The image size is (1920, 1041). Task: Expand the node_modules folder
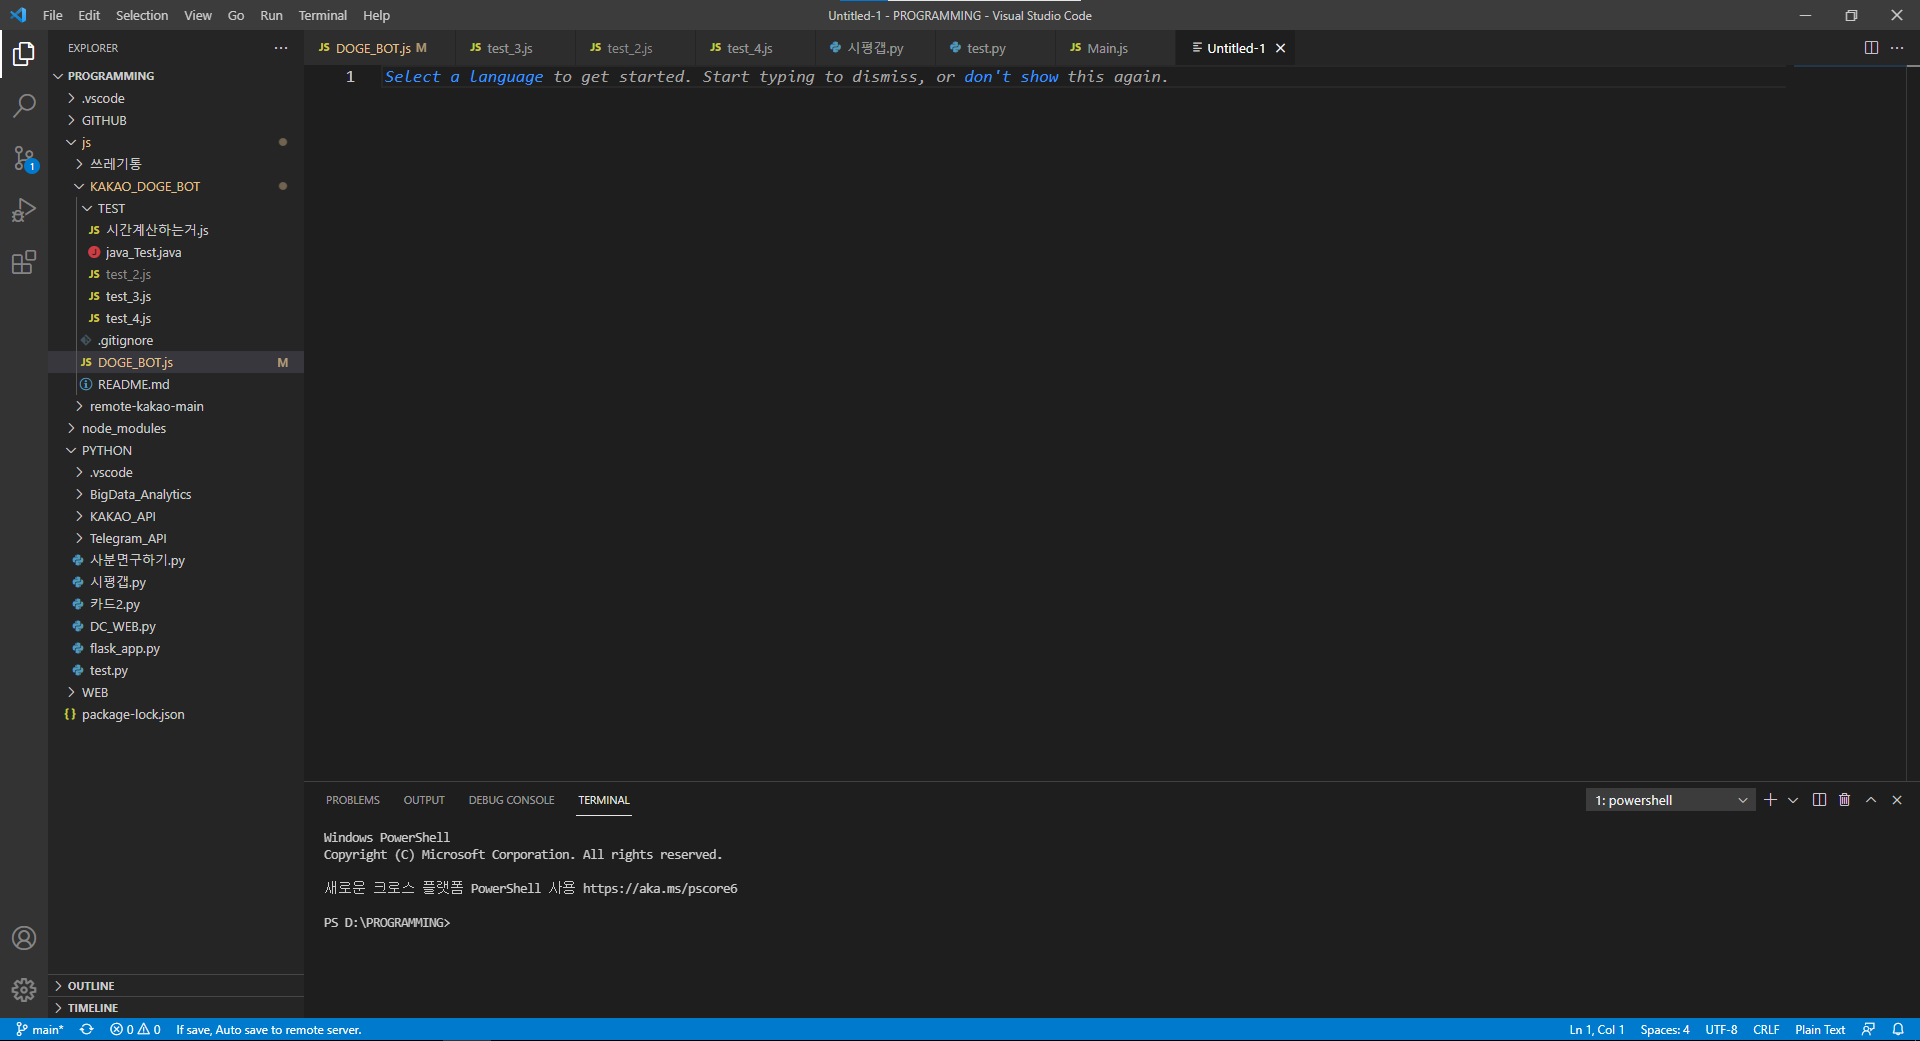coord(124,428)
